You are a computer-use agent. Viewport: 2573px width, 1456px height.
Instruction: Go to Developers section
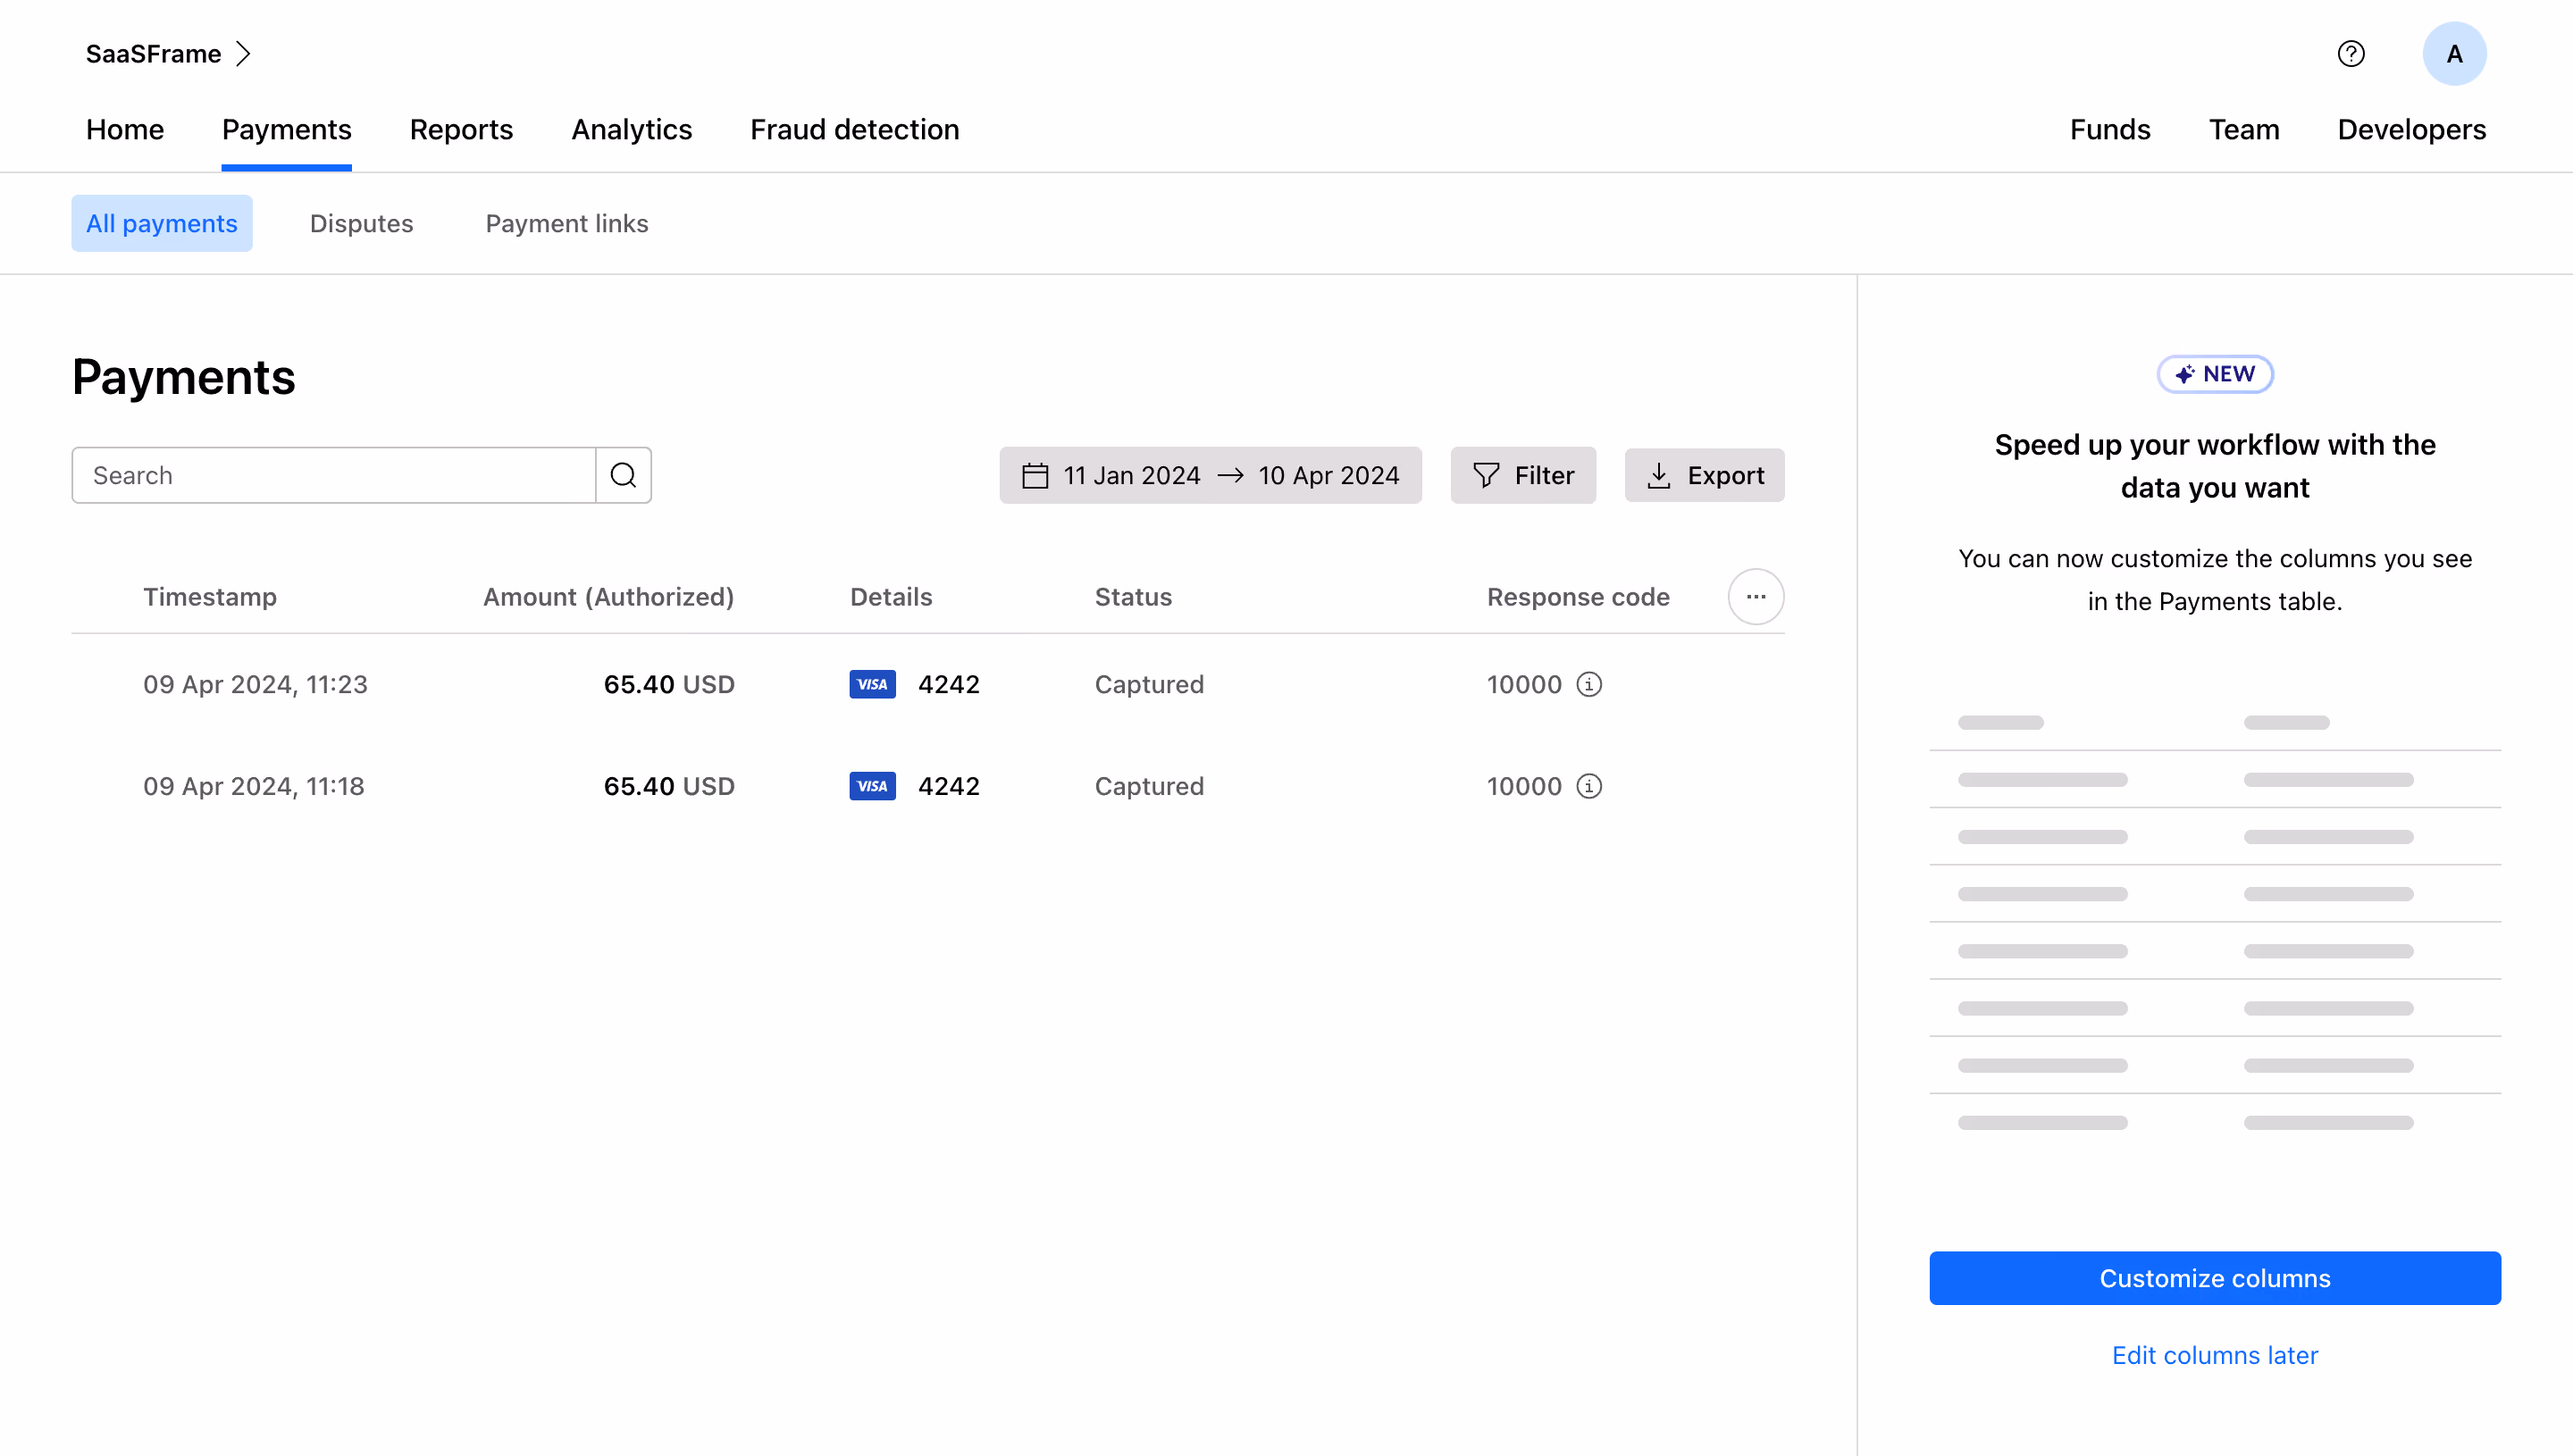pyautogui.click(x=2411, y=130)
